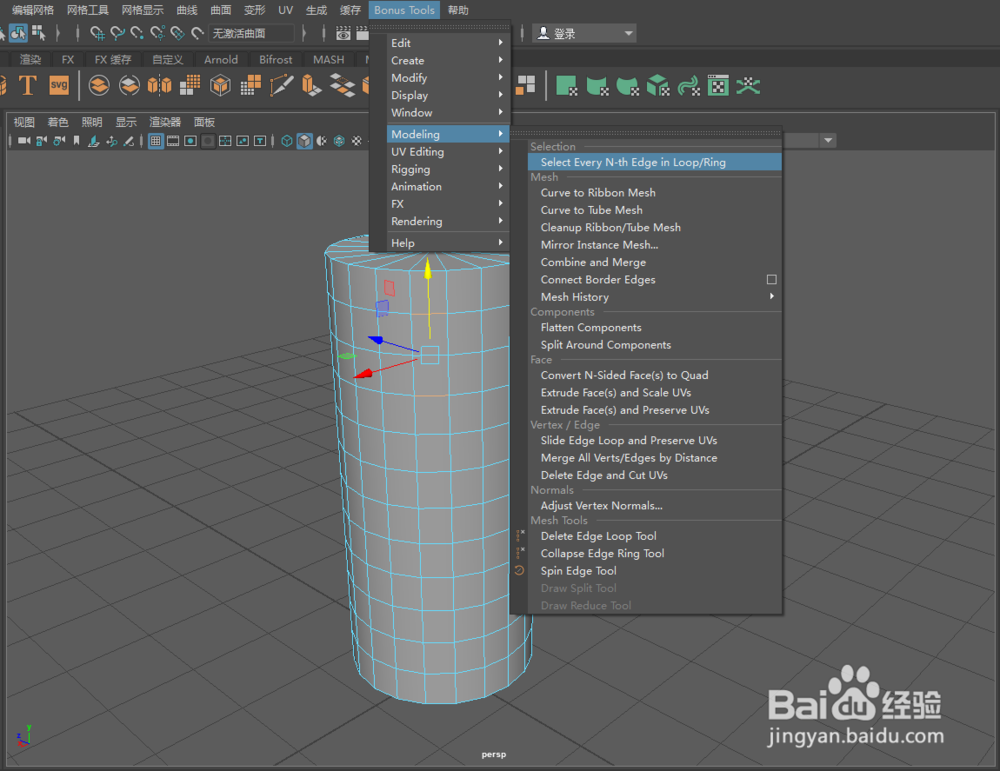Click the Lock camera icon in panel toolbar
1000x771 pixels.
pos(41,141)
